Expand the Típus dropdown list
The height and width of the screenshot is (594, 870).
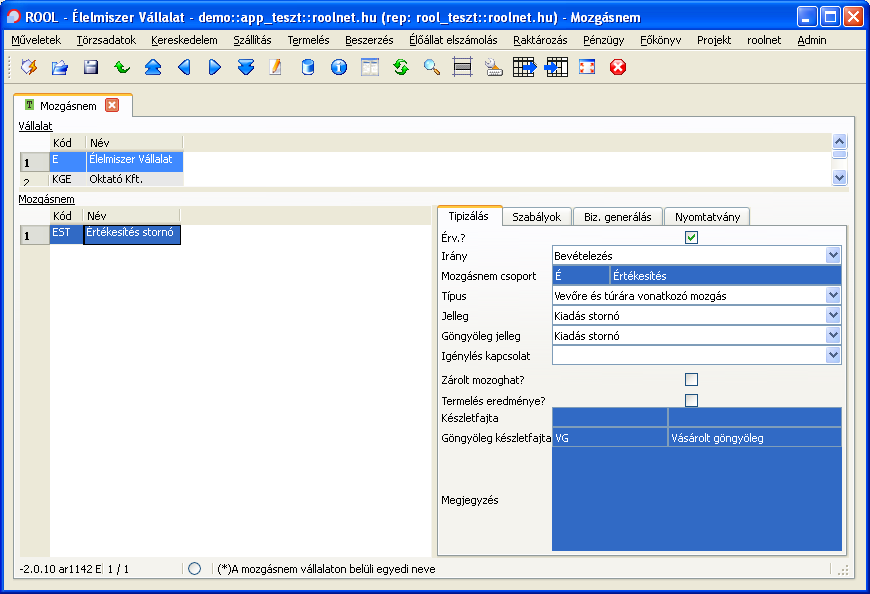tap(833, 296)
